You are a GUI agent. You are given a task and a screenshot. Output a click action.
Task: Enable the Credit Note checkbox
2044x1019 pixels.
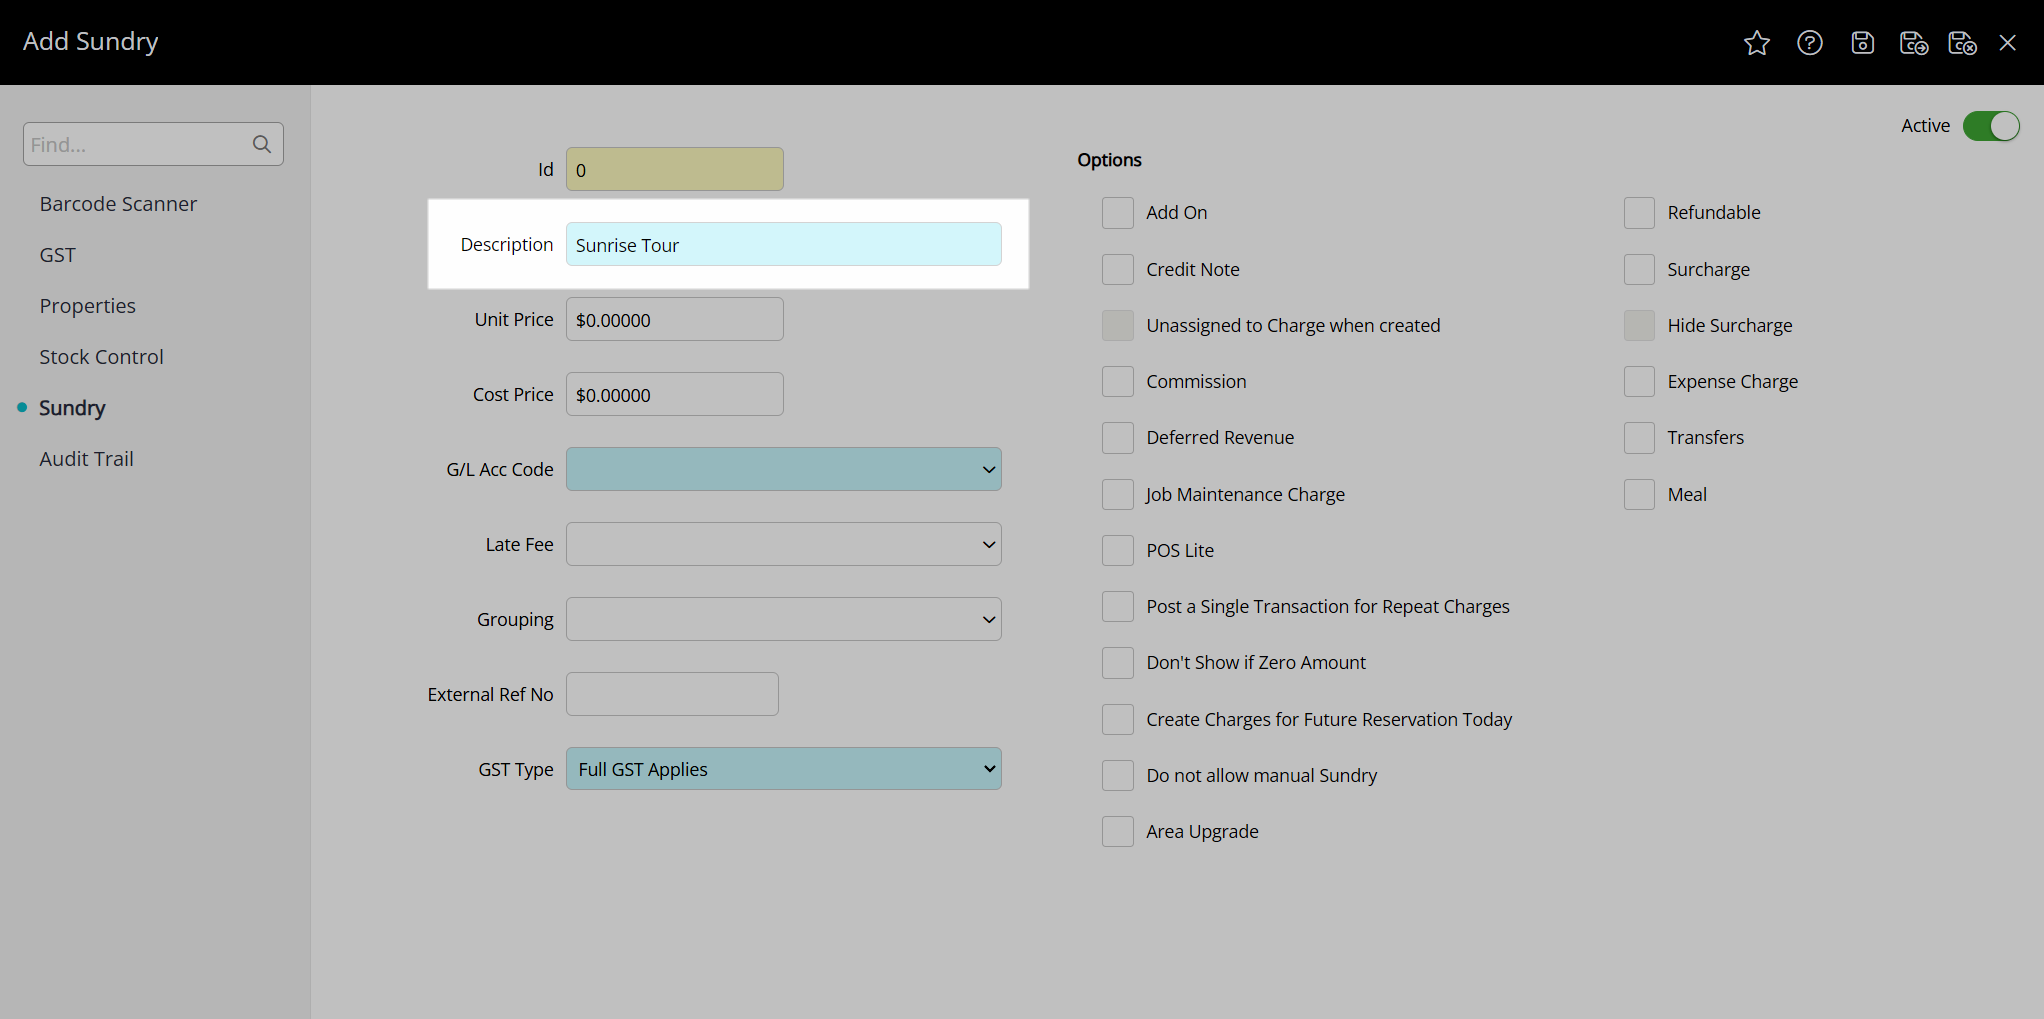tap(1118, 269)
